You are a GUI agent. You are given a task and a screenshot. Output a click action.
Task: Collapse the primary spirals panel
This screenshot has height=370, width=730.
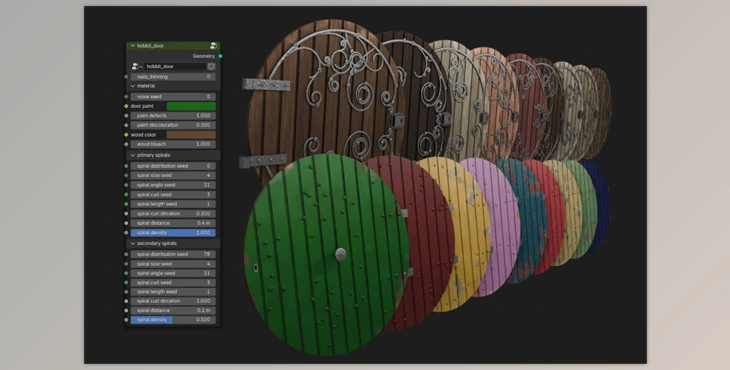pyautogui.click(x=133, y=155)
